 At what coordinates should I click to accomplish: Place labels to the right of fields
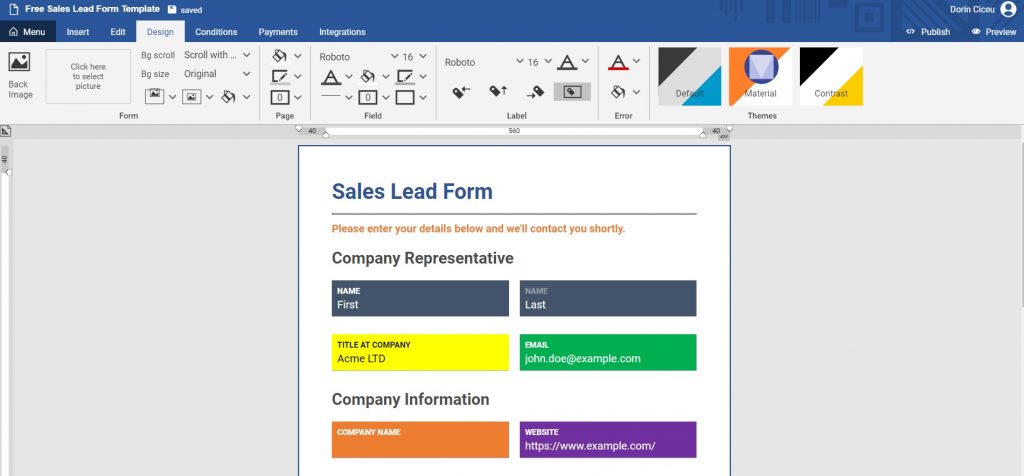pyautogui.click(x=534, y=92)
